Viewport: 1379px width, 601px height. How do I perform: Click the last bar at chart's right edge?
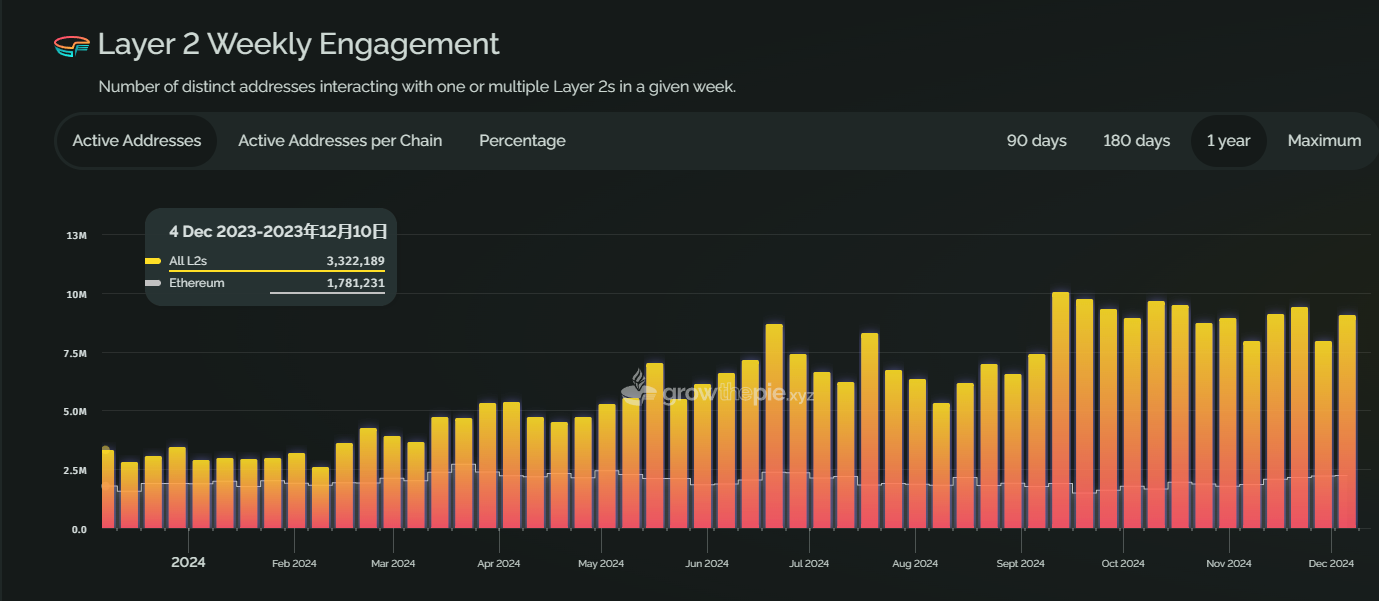coord(1347,420)
